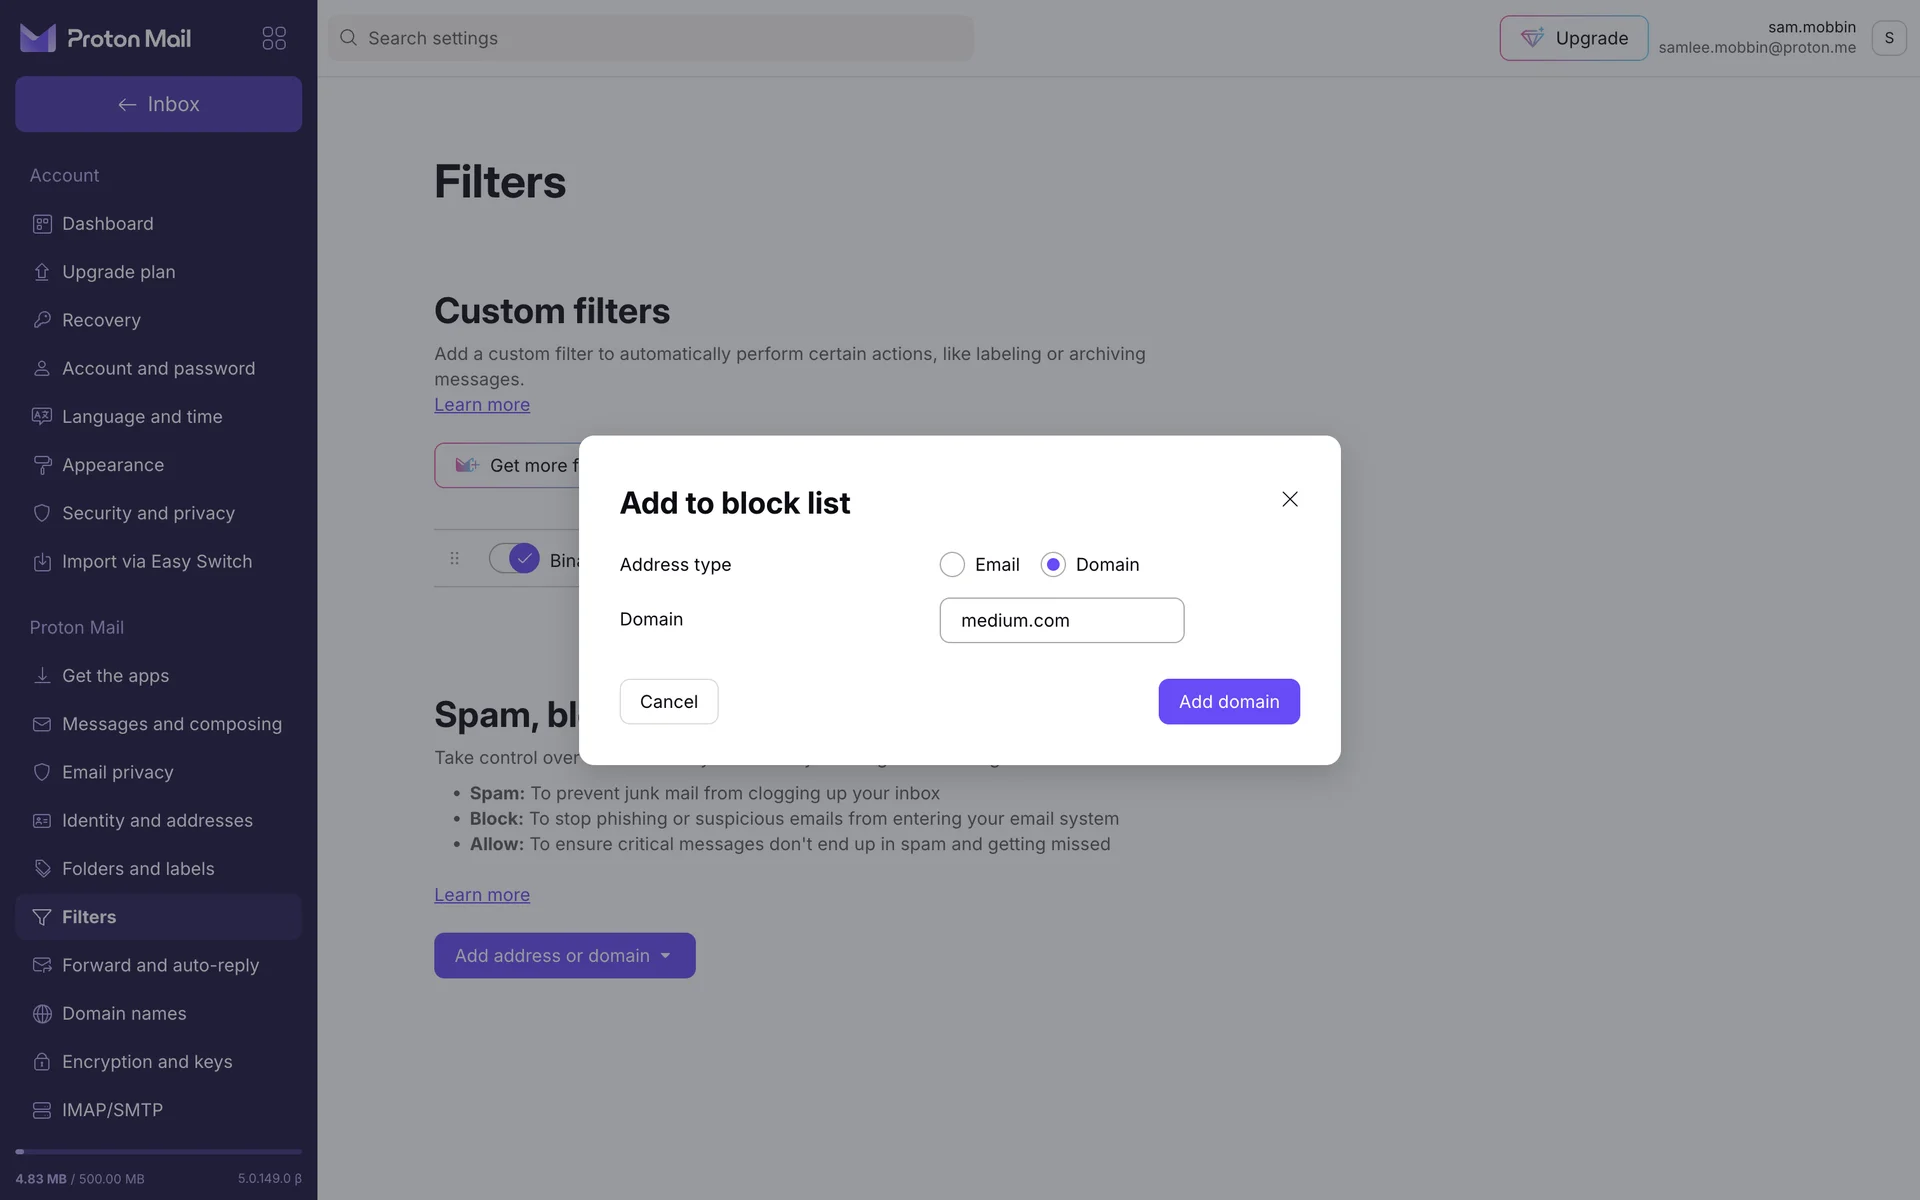Close the Add to block list dialog
This screenshot has width=1920, height=1200.
[x=1289, y=499]
